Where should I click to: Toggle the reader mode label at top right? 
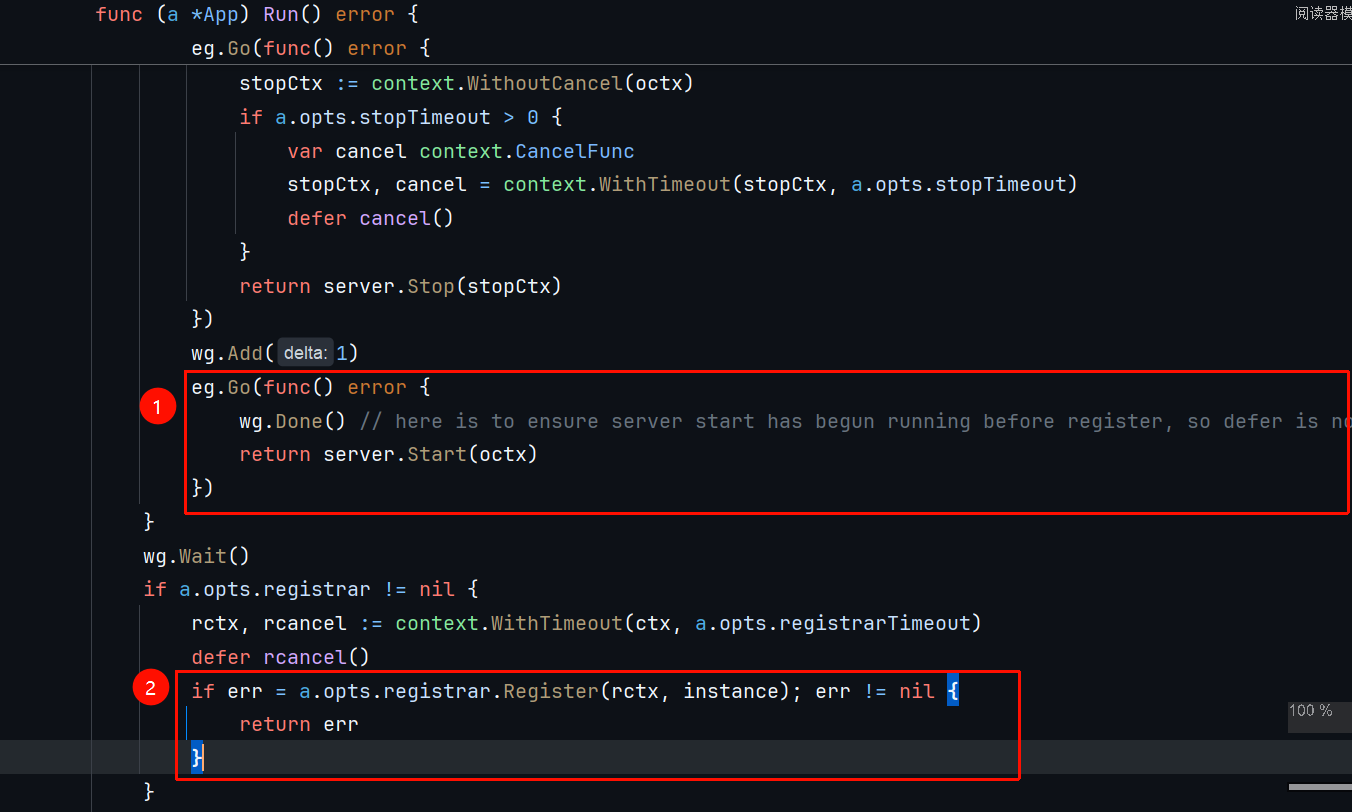click(1322, 14)
